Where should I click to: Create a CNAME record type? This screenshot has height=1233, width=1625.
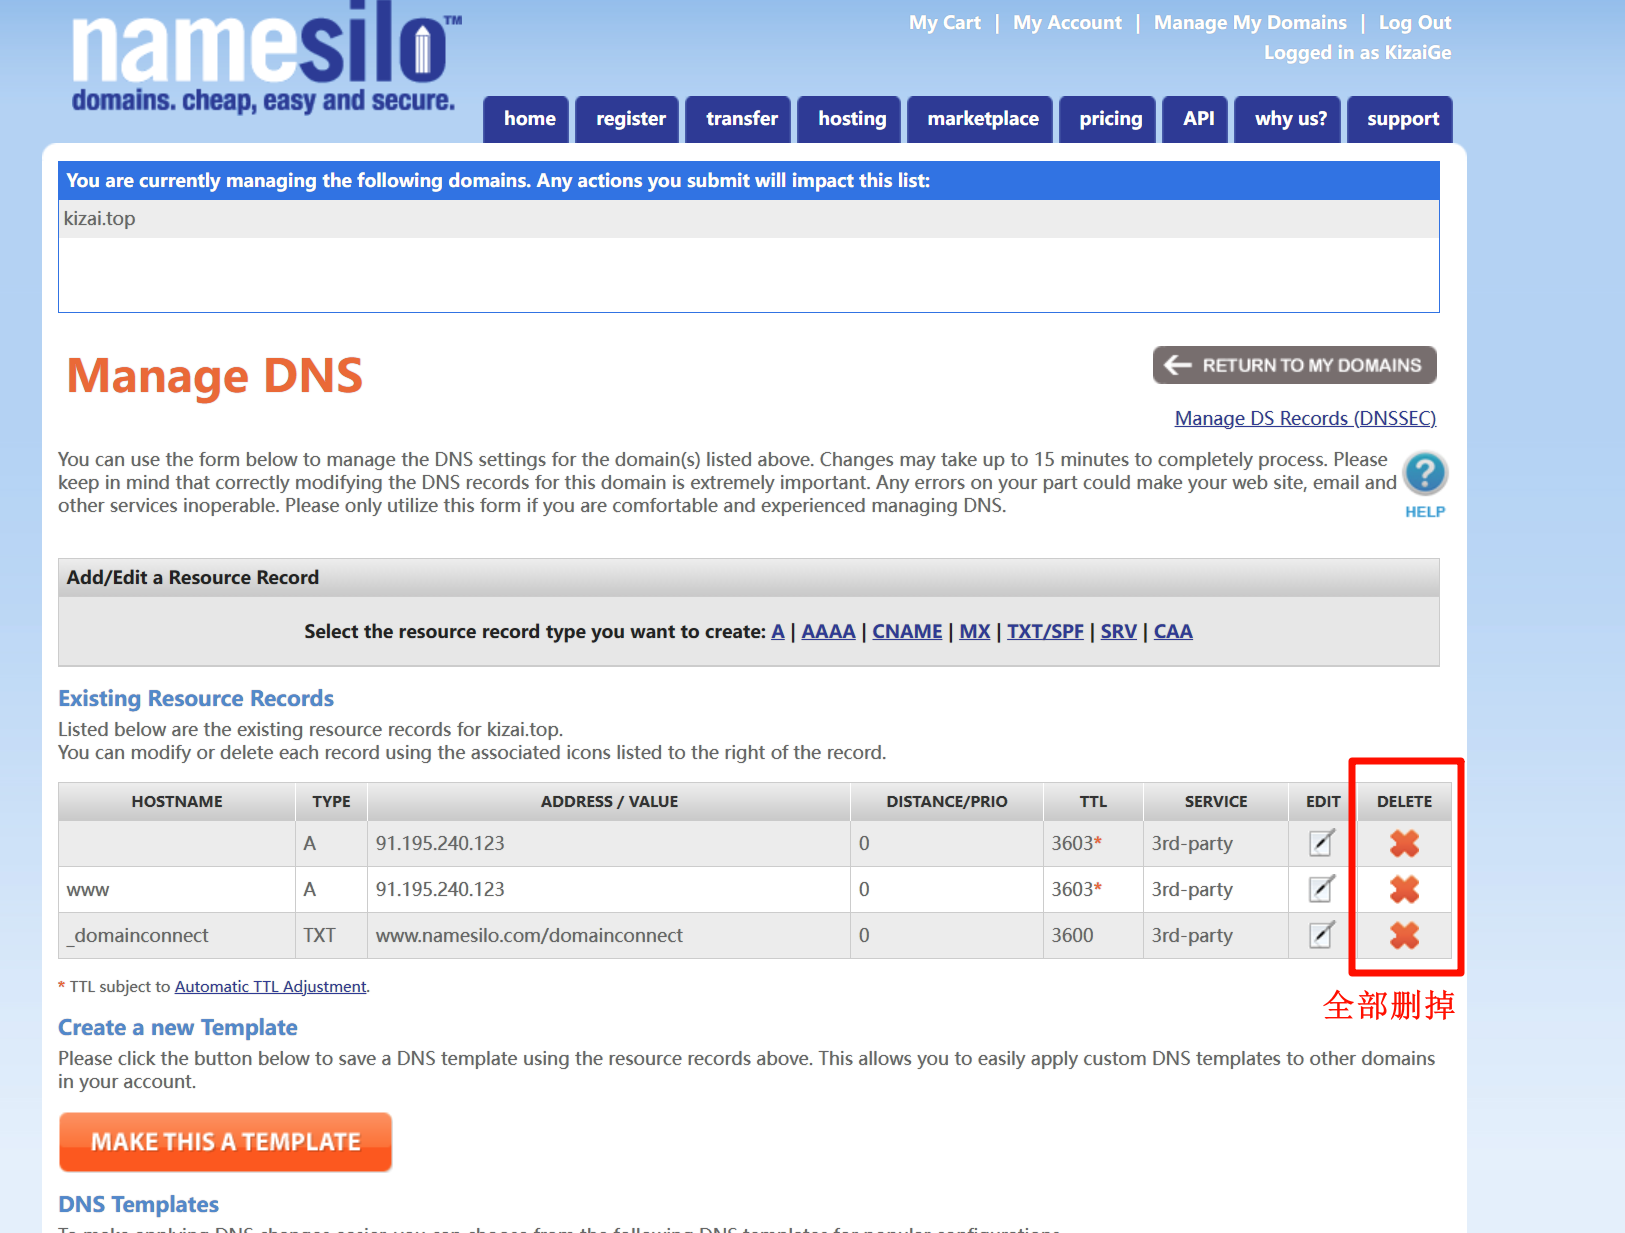coord(907,632)
